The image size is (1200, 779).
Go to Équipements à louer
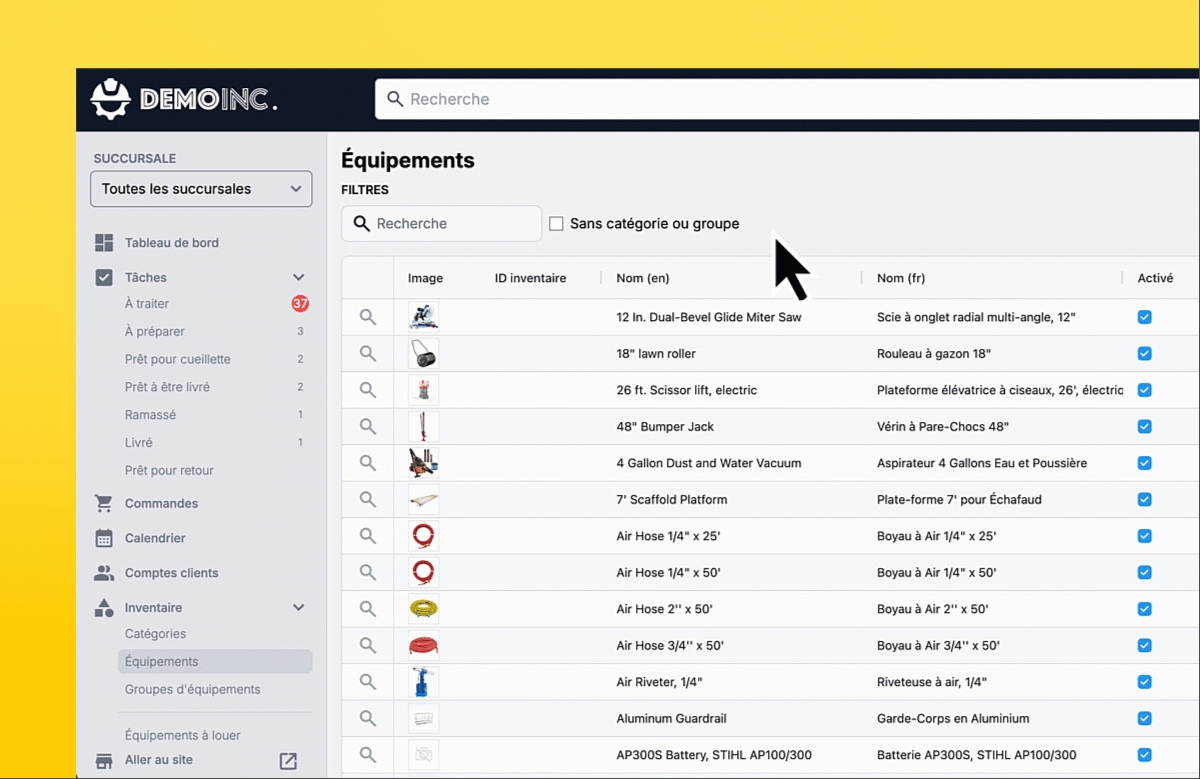point(182,735)
